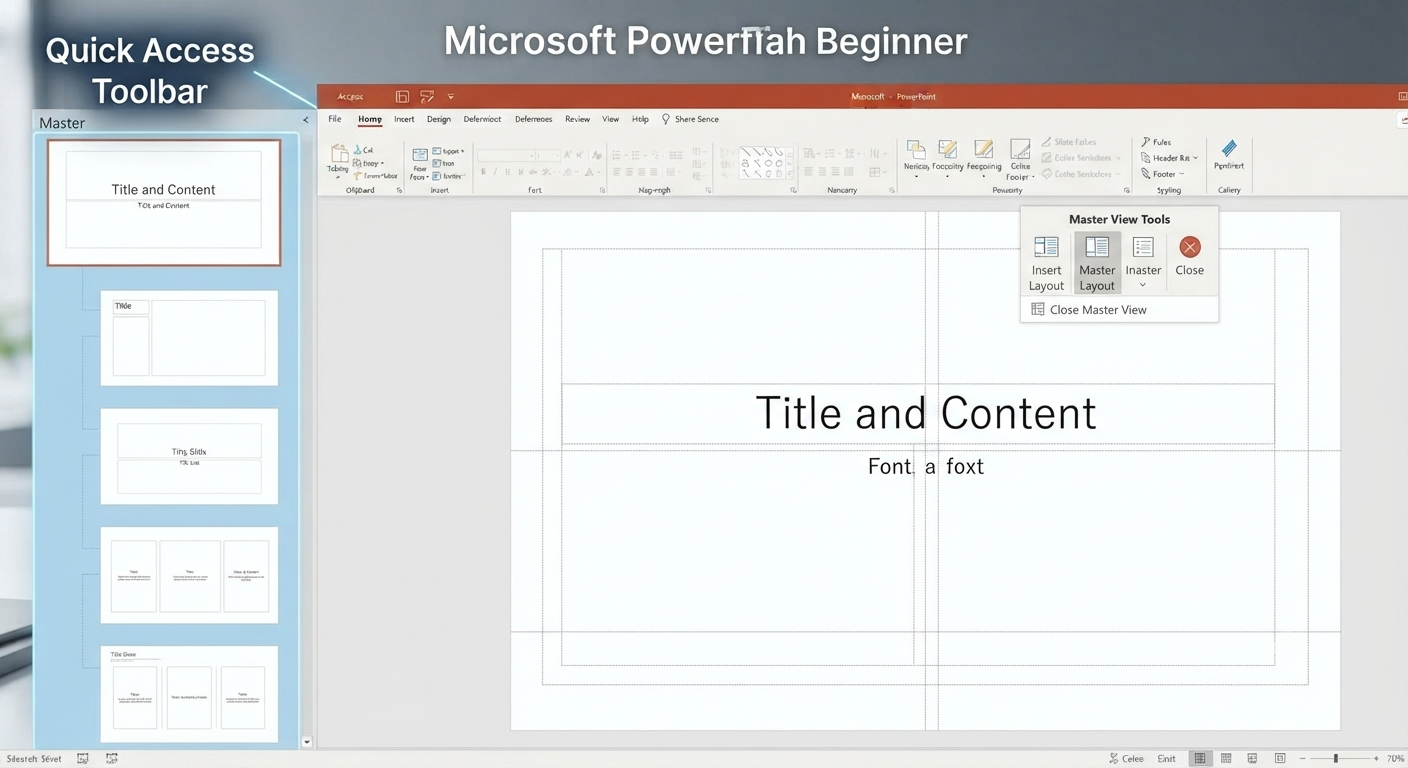This screenshot has width=1408, height=768.
Task: Click the second Quick Access toolbar icon
Action: (427, 97)
